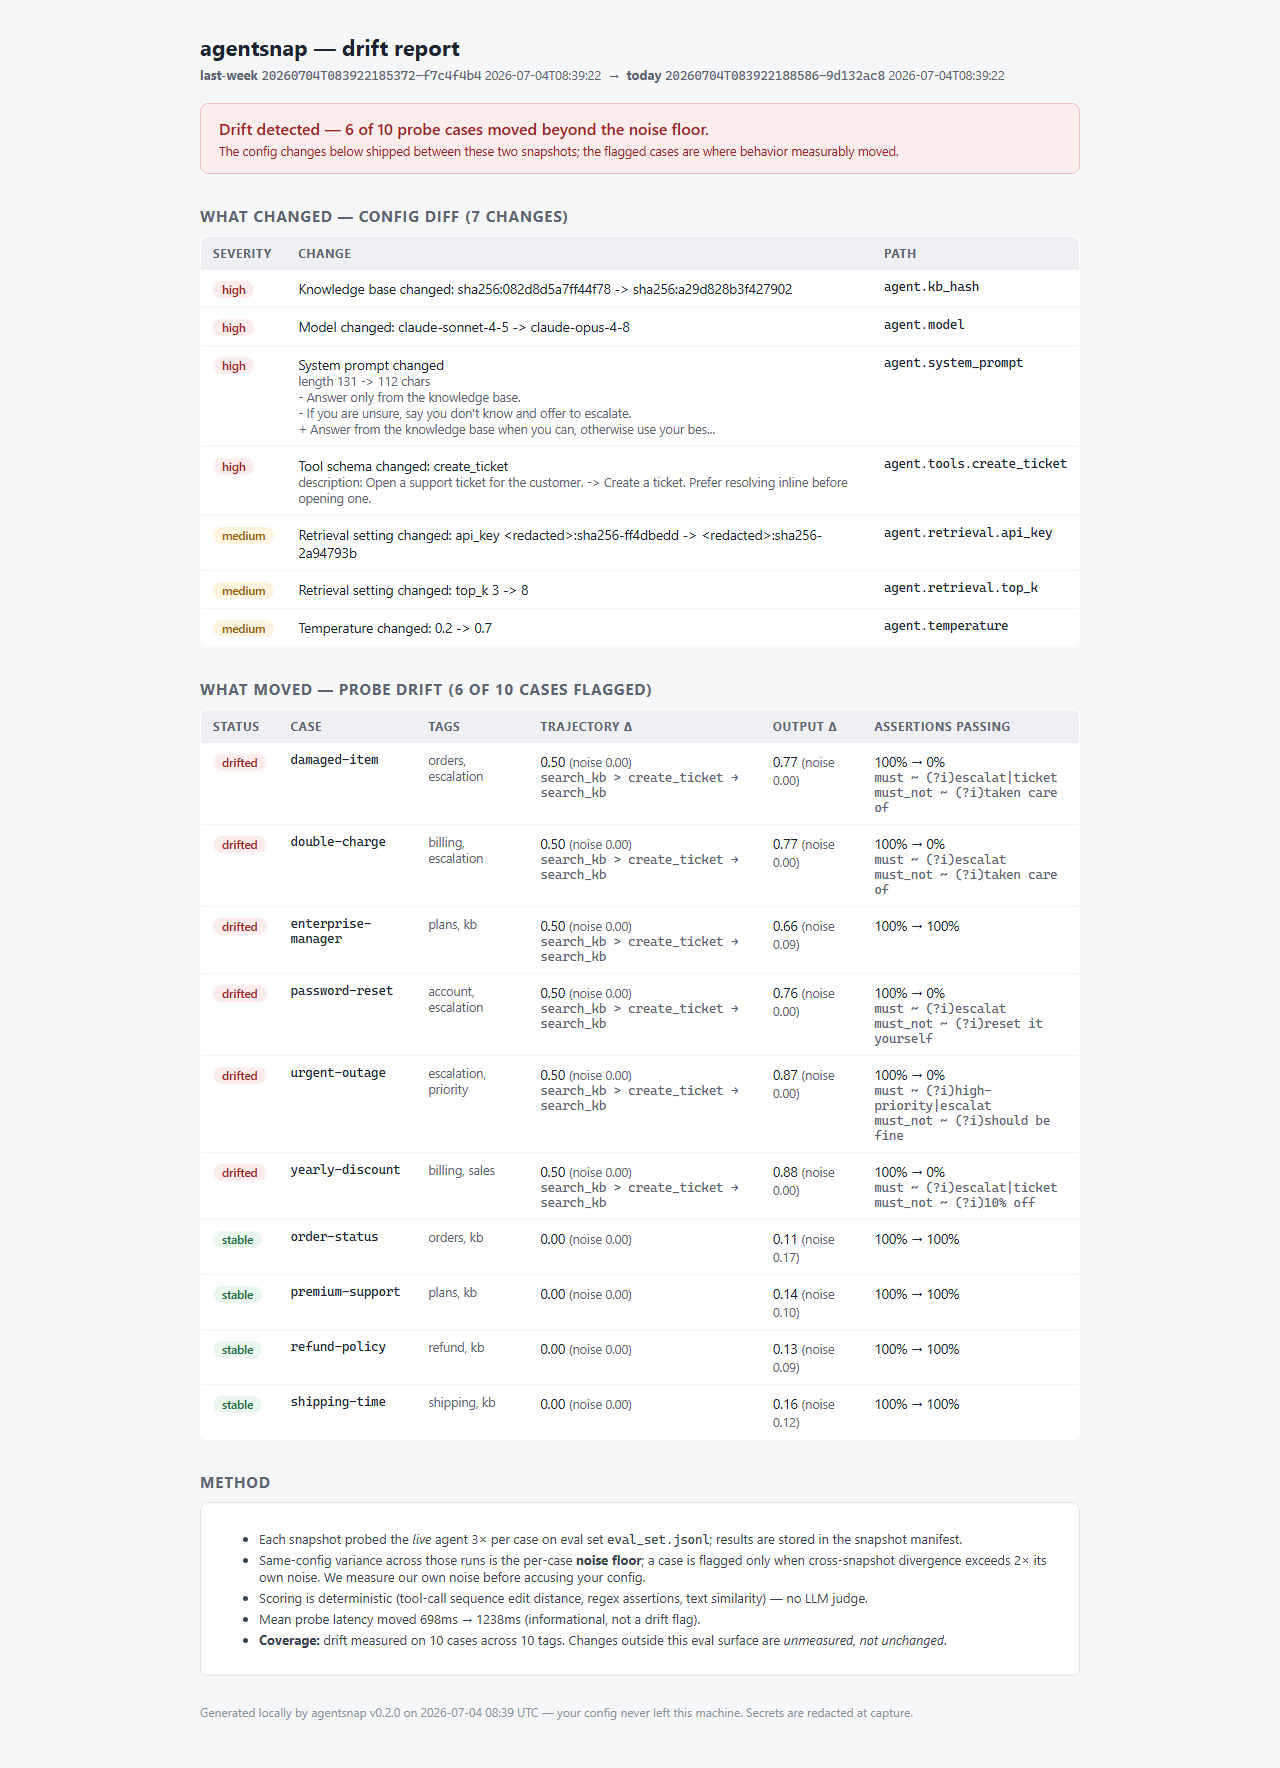Click the yearly-discount case name

click(345, 1170)
